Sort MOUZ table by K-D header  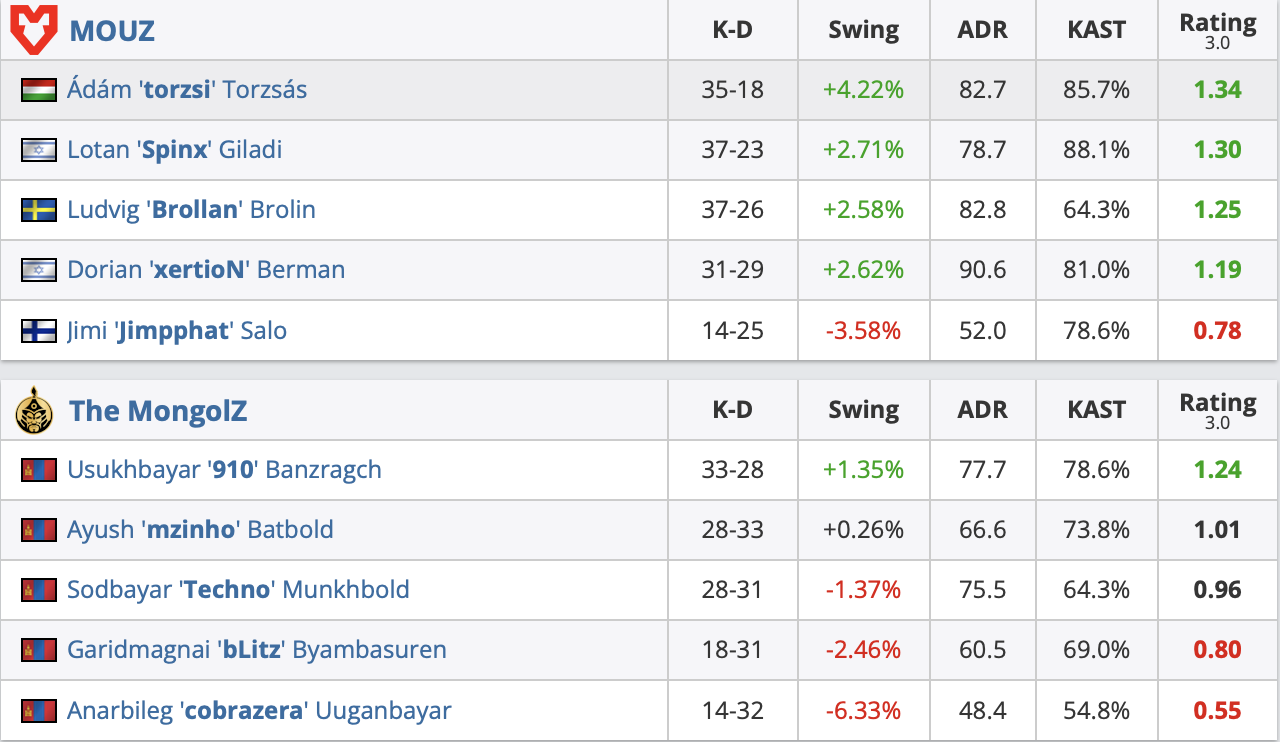(x=732, y=30)
